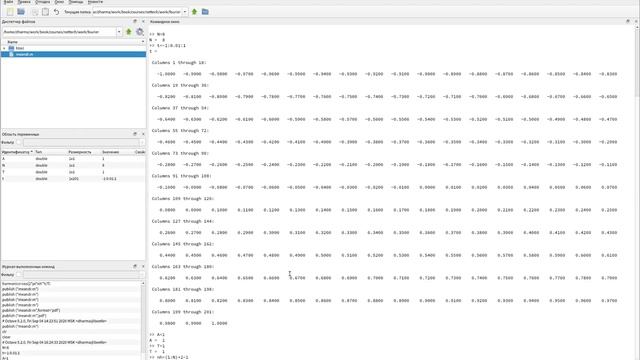The width and height of the screenshot is (640, 360).
Task: Undock the Workspace variables panel
Action: [135, 134]
